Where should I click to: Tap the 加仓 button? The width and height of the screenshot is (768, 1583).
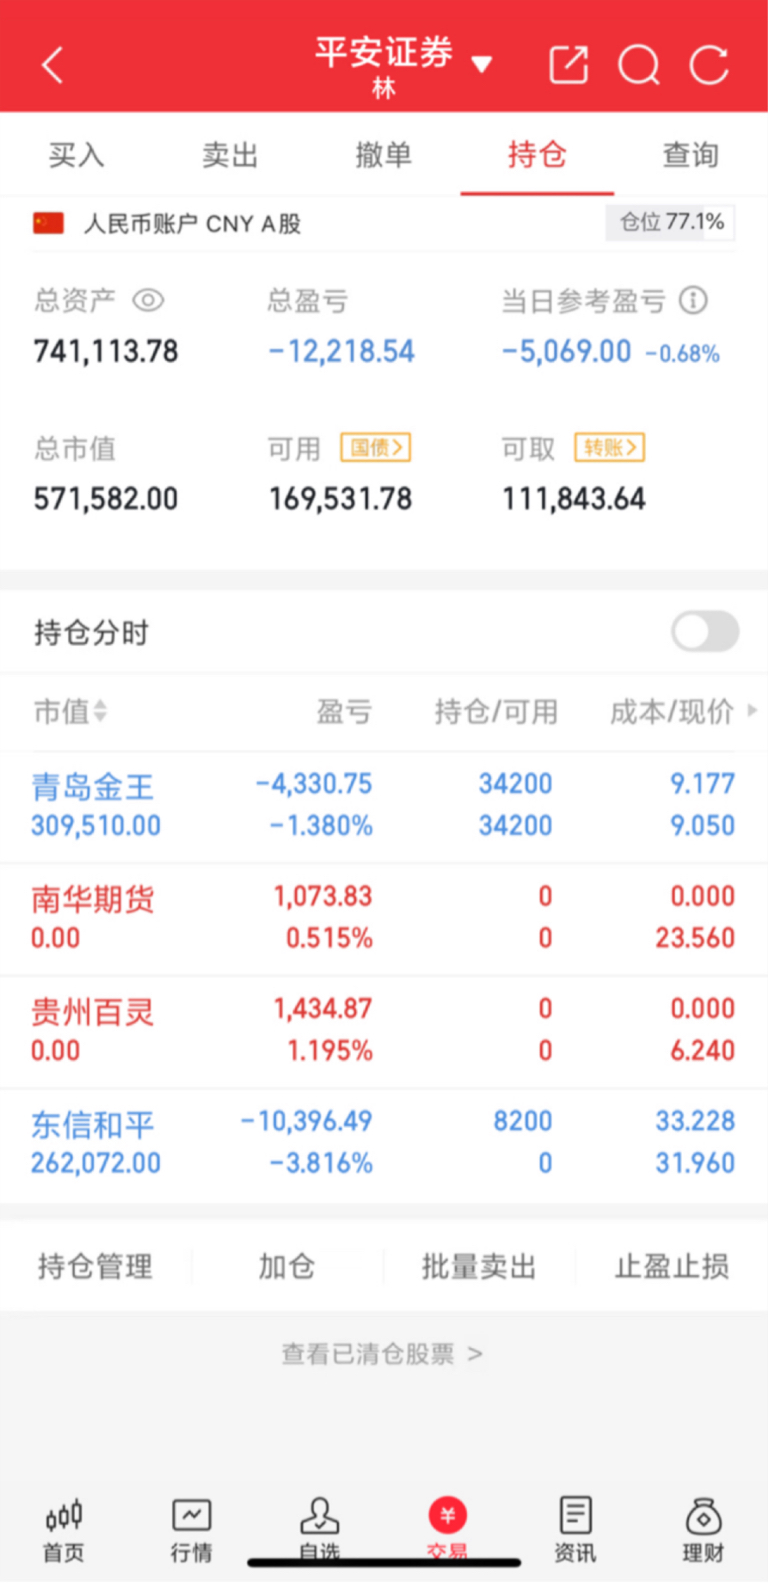click(x=287, y=1266)
